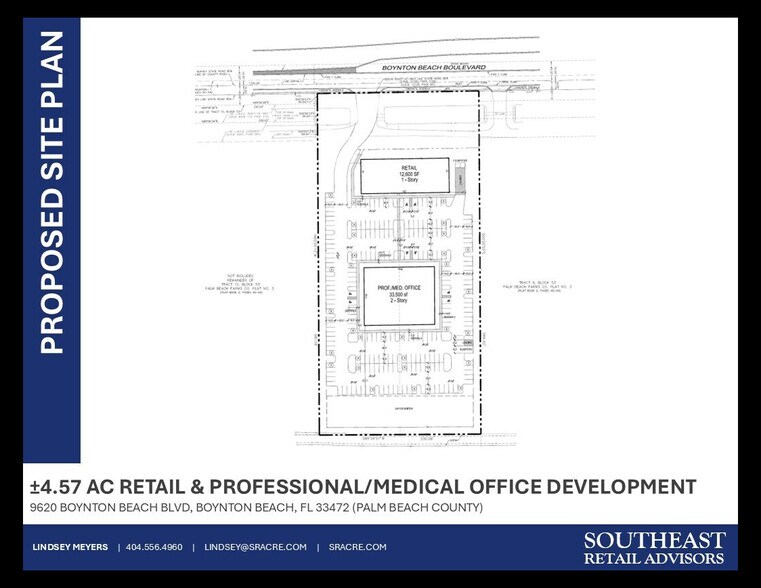Image resolution: width=761 pixels, height=588 pixels.
Task: Click the Lindsey Meyers contact name
Action: (x=70, y=547)
